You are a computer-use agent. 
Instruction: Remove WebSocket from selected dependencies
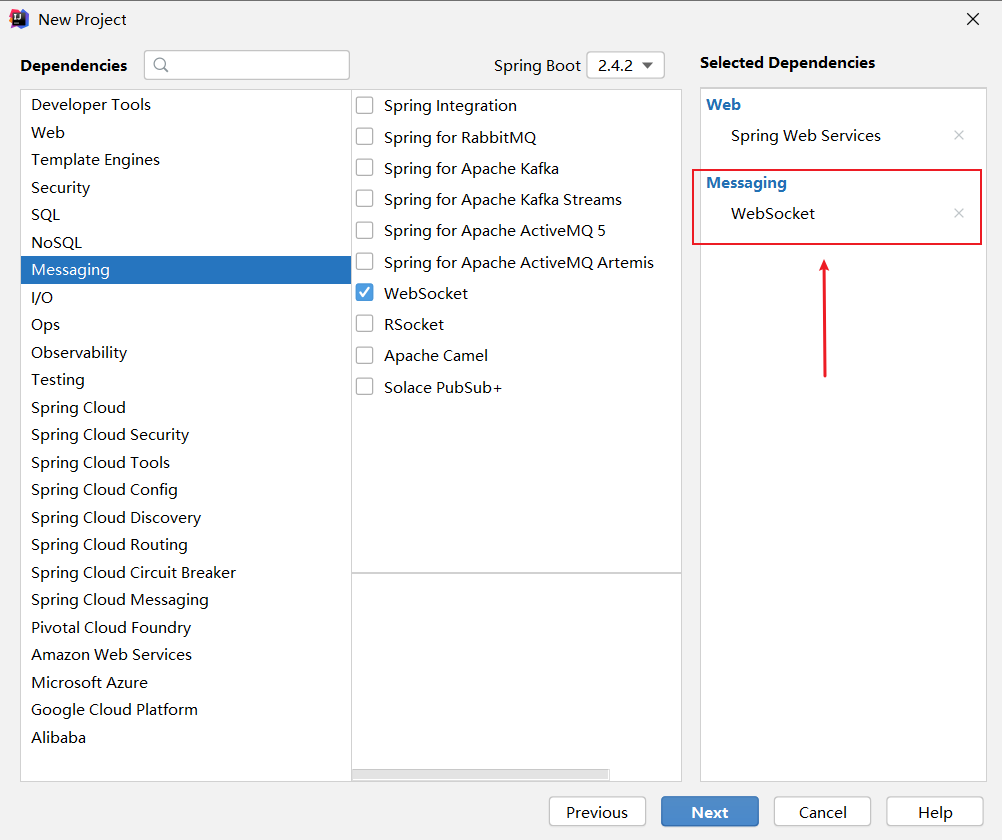[x=959, y=213]
